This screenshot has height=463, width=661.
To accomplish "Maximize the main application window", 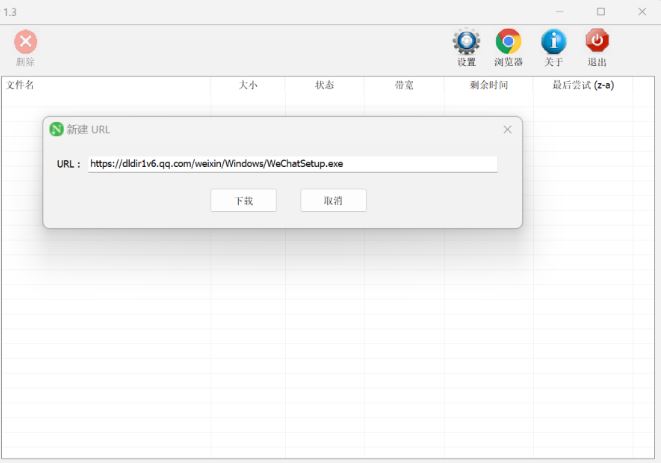I will (x=601, y=11).
